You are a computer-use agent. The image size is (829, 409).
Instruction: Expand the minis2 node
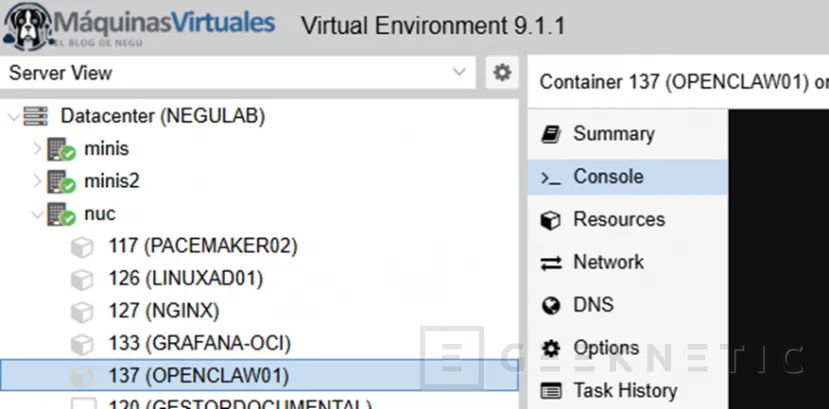[x=37, y=181]
